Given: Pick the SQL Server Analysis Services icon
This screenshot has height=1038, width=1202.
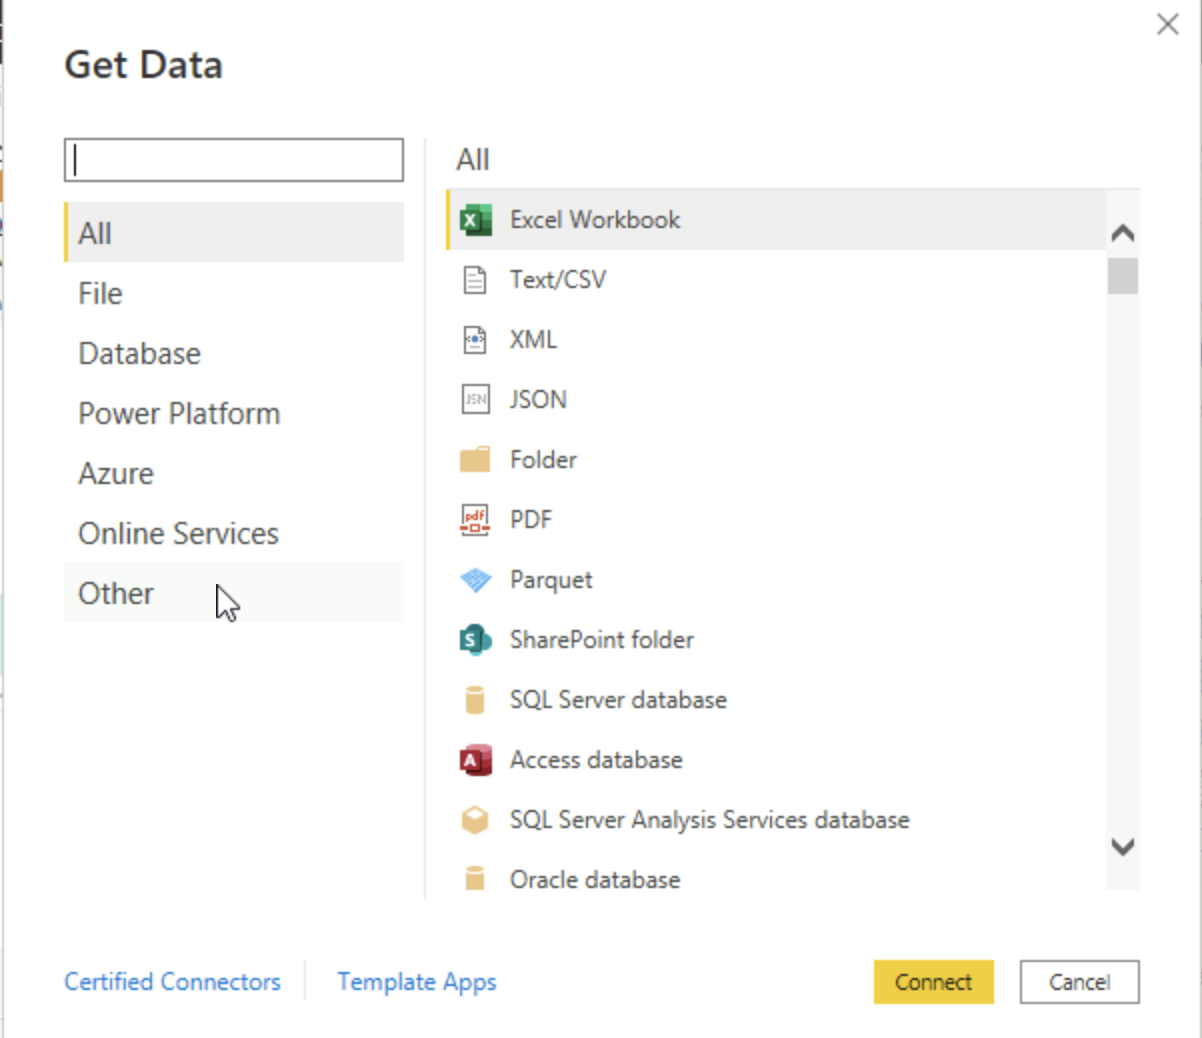Looking at the screenshot, I should pos(475,820).
